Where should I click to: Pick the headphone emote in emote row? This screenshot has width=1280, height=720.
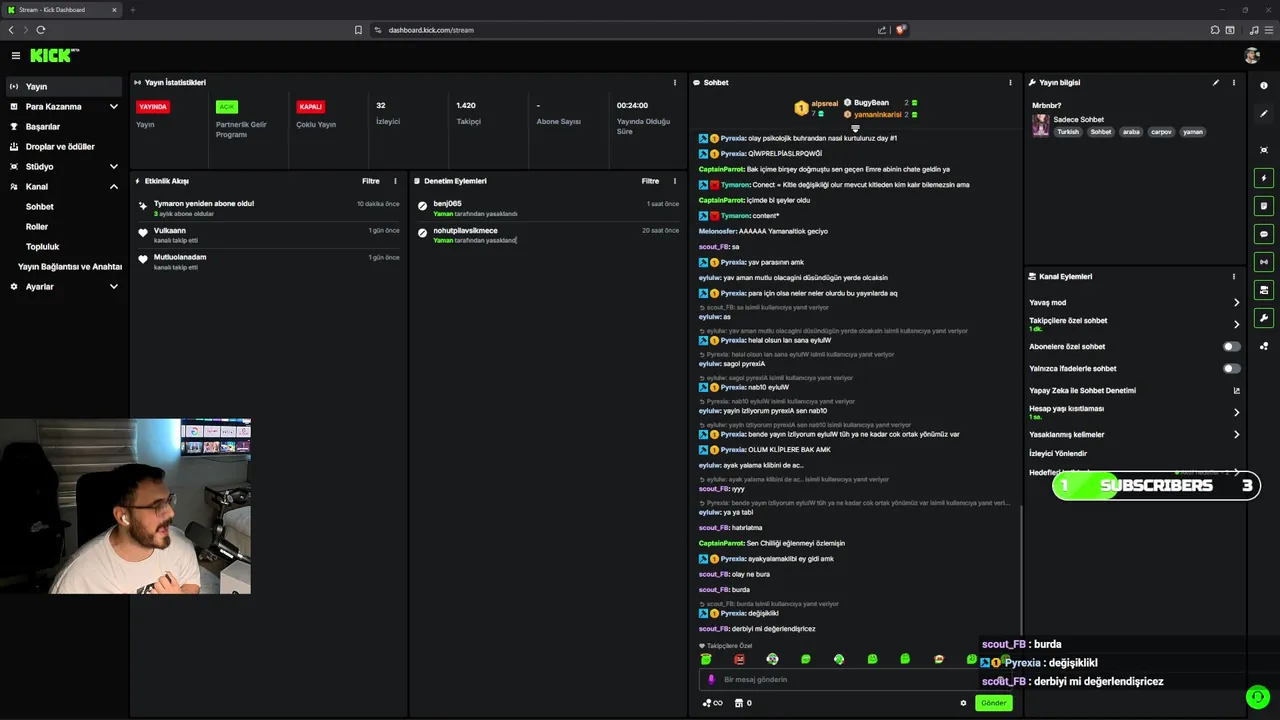pyautogui.click(x=772, y=659)
